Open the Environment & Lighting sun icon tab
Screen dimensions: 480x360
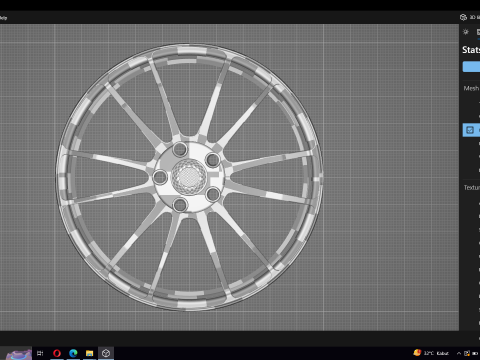[x=466, y=32]
